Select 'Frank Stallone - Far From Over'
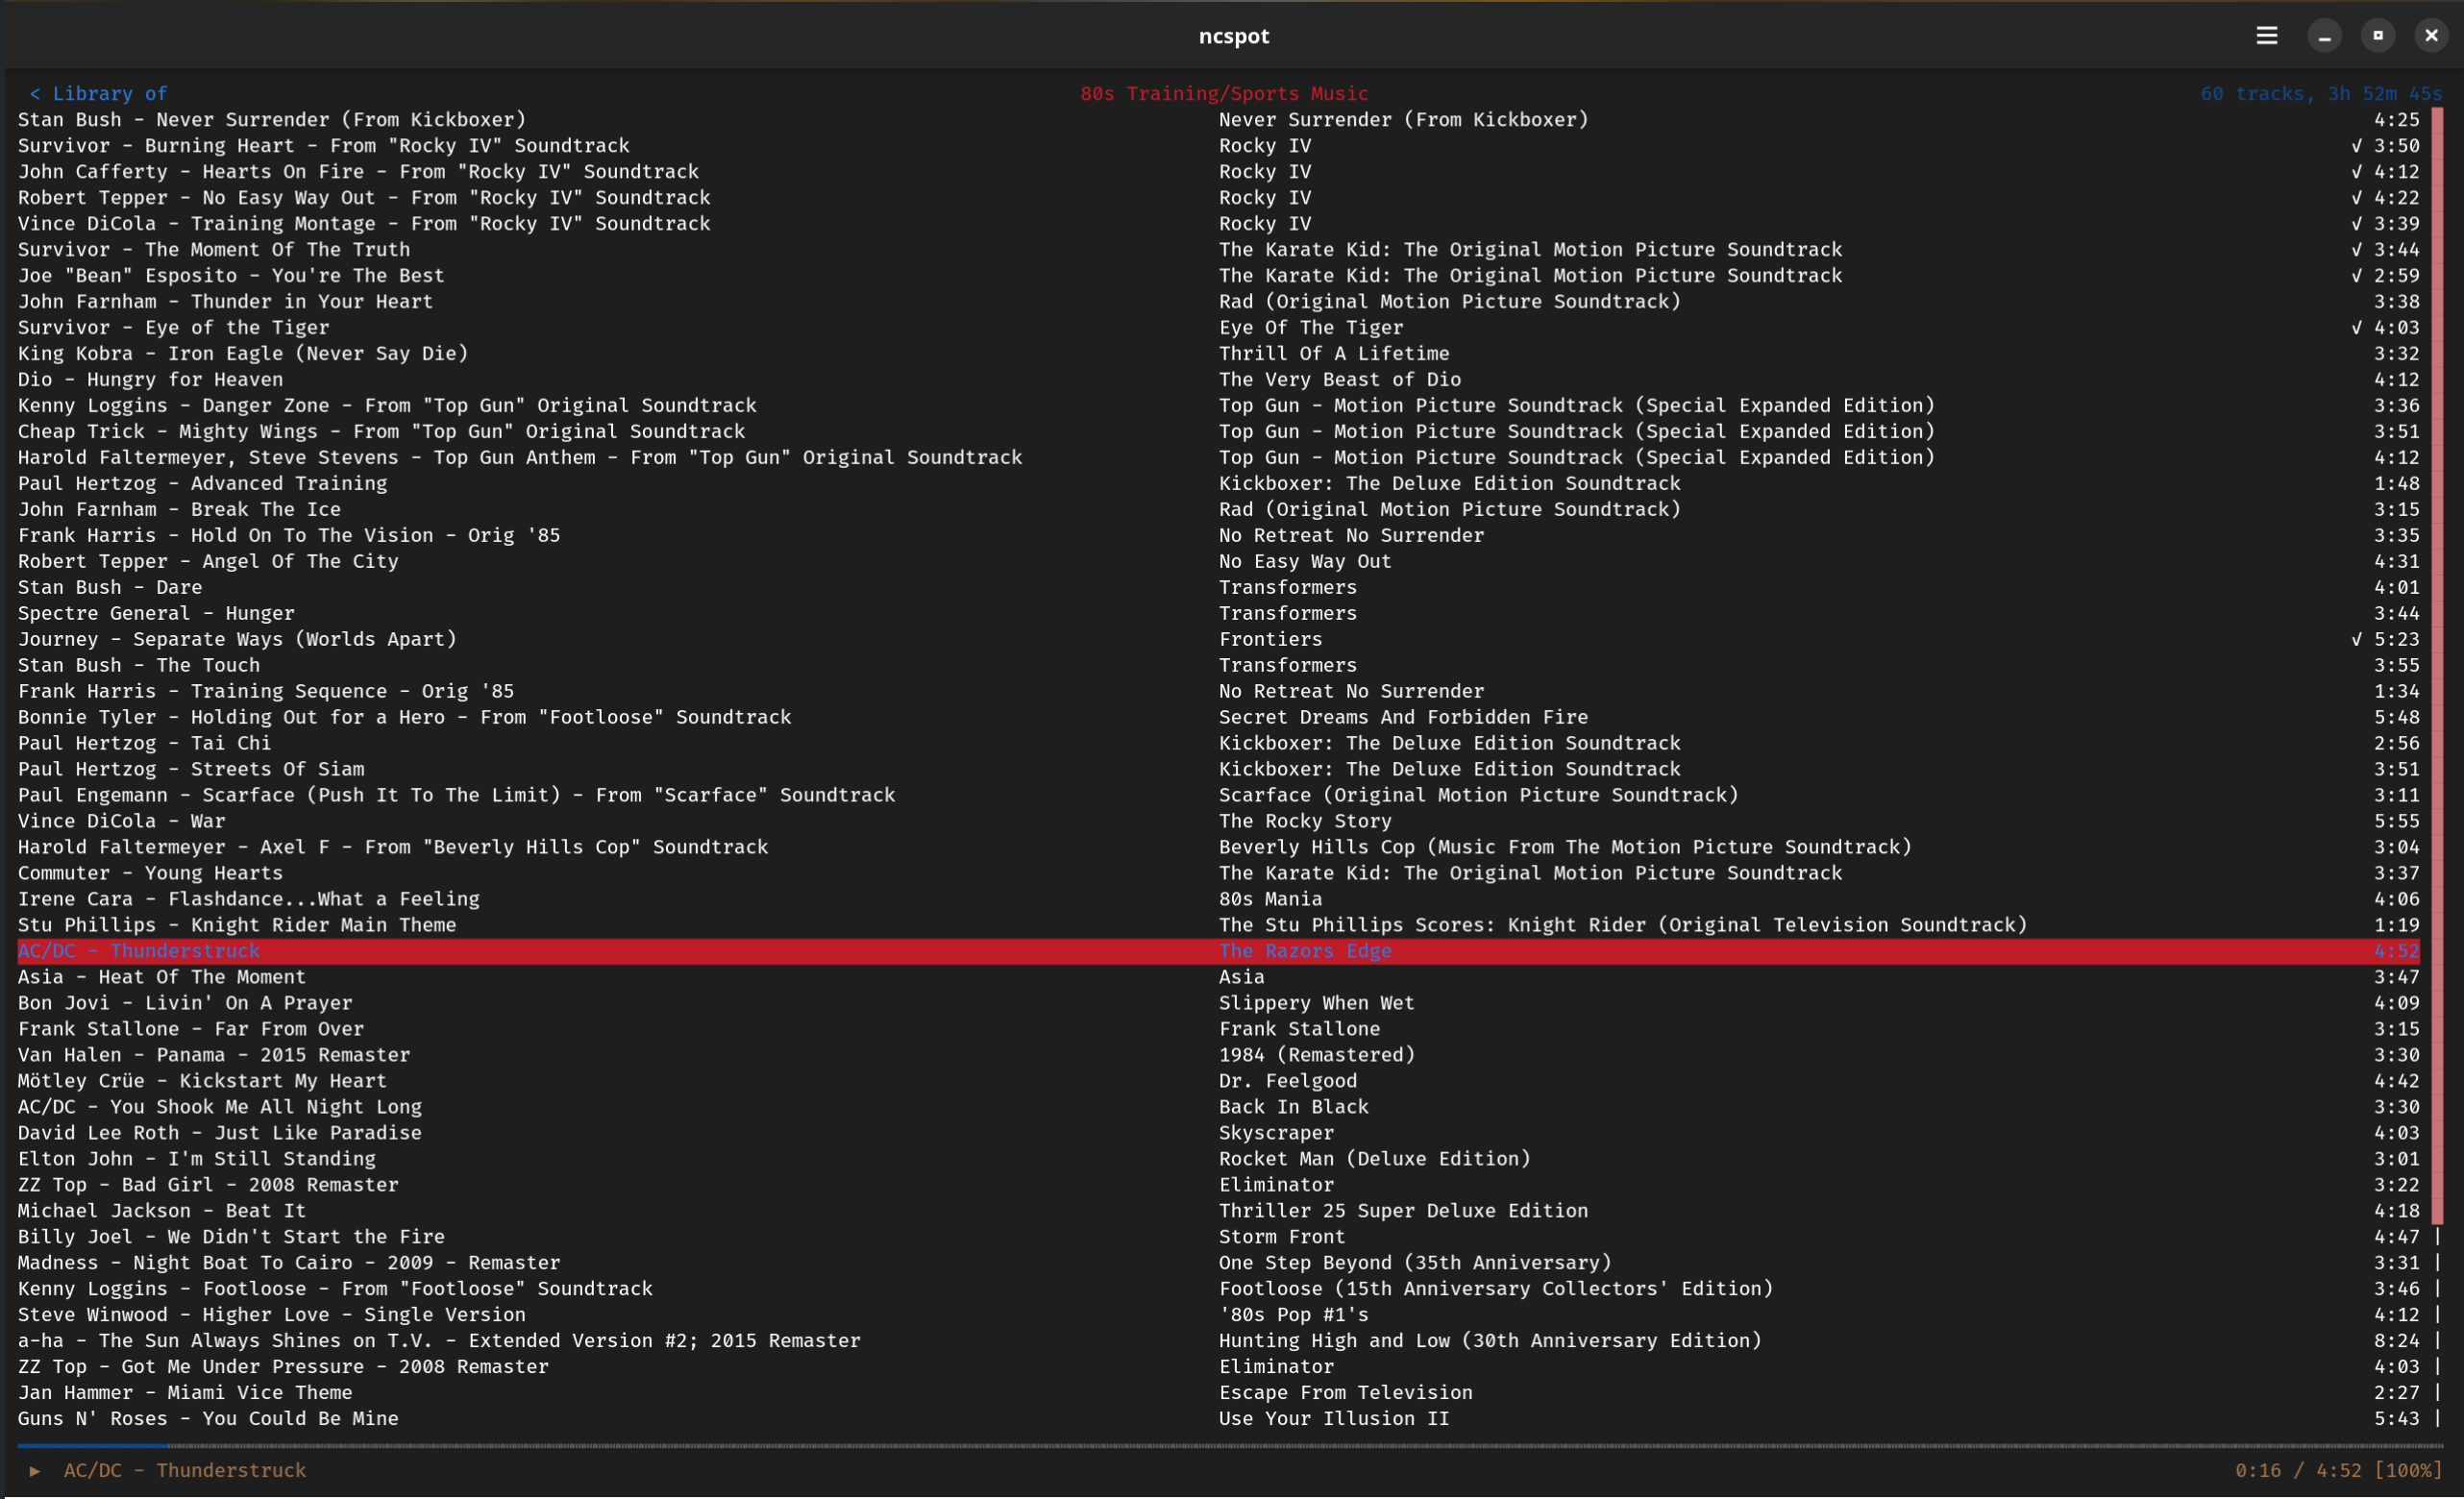The width and height of the screenshot is (2464, 1499). [x=1219, y=1030]
